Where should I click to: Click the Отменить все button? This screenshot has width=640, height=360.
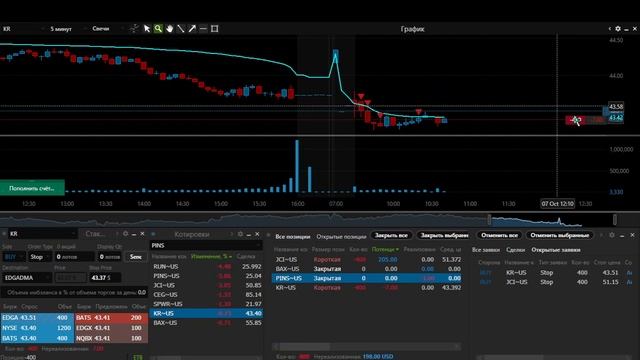point(499,236)
